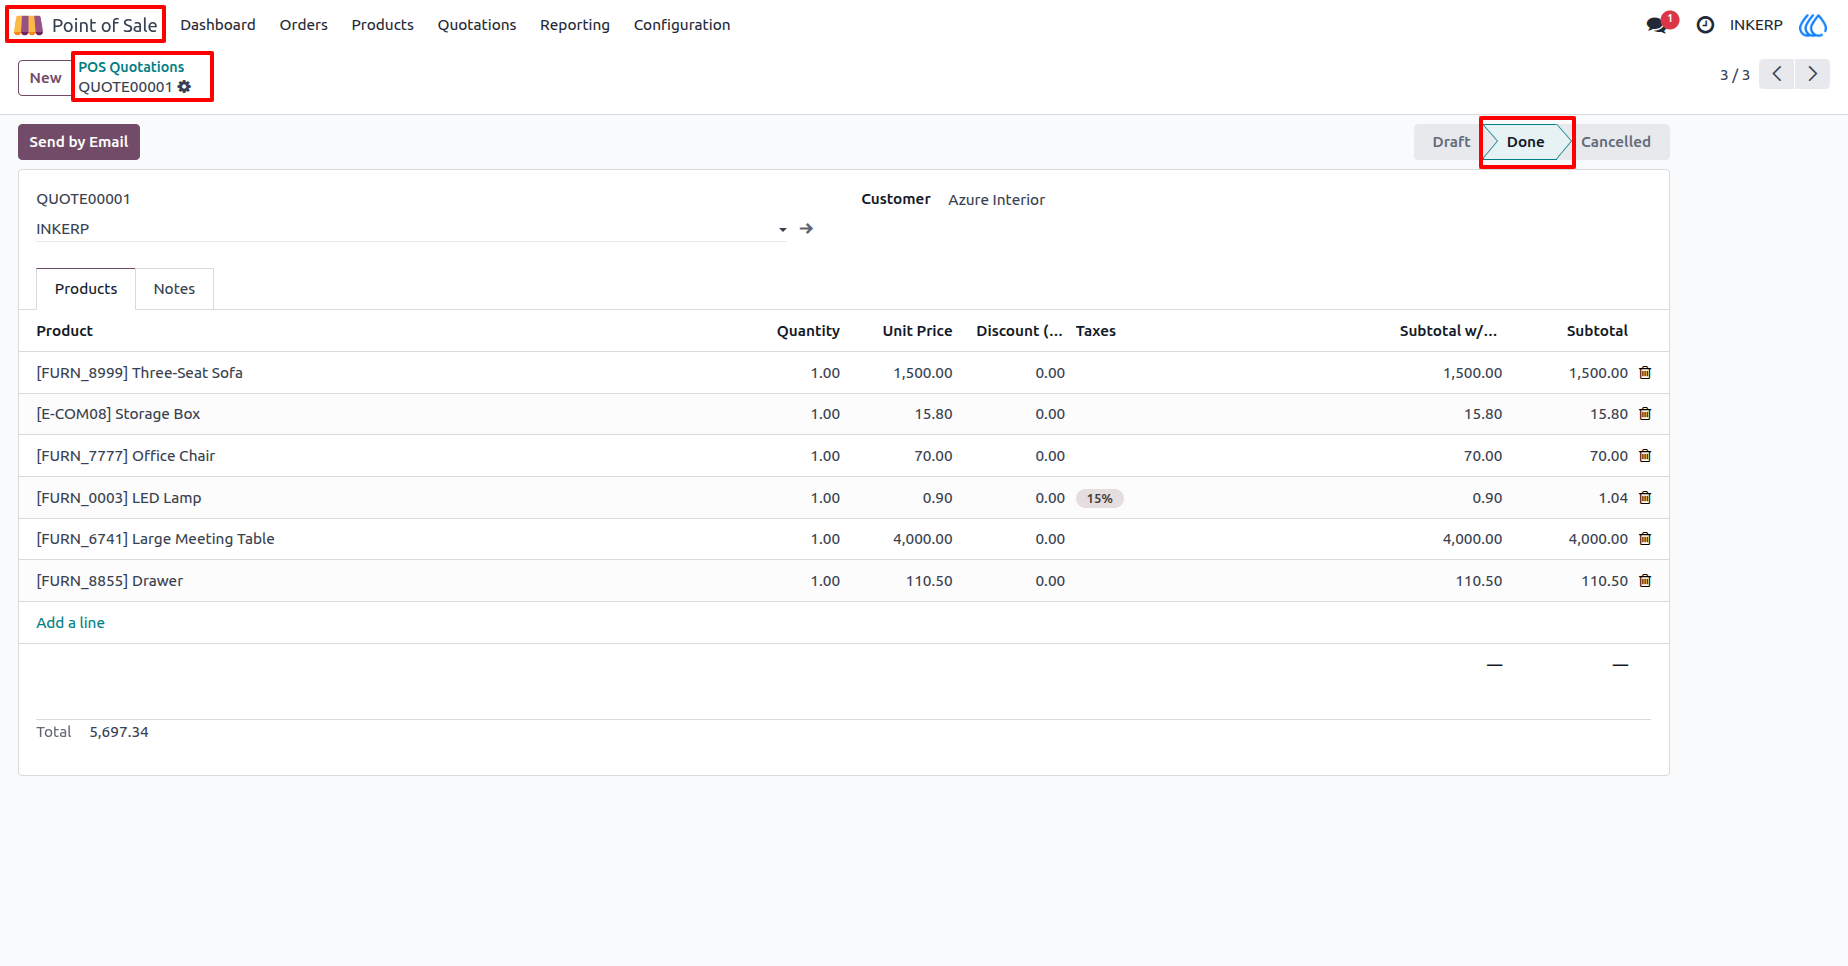Open the Dashboard menu
Image resolution: width=1848 pixels, height=966 pixels.
(x=218, y=25)
